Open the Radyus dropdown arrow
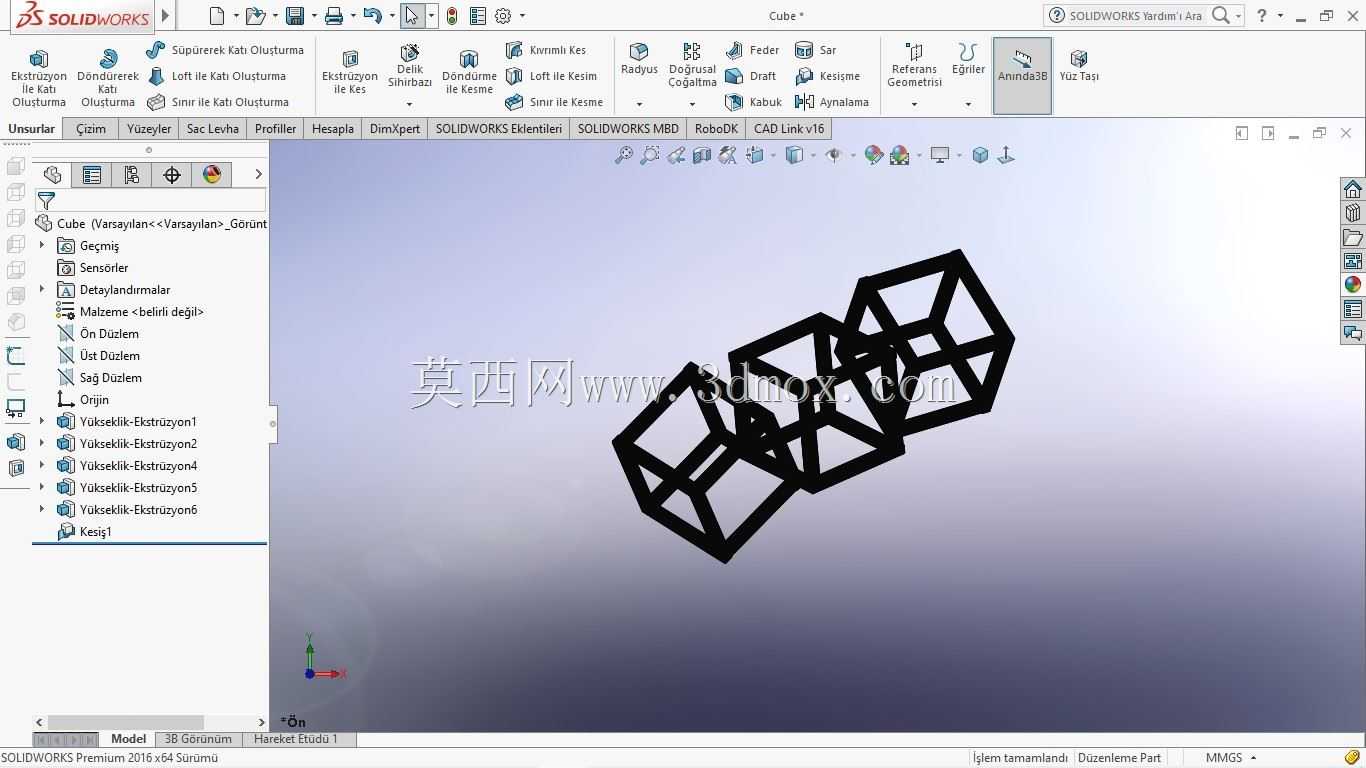Image resolution: width=1366 pixels, height=768 pixels. pyautogui.click(x=639, y=104)
